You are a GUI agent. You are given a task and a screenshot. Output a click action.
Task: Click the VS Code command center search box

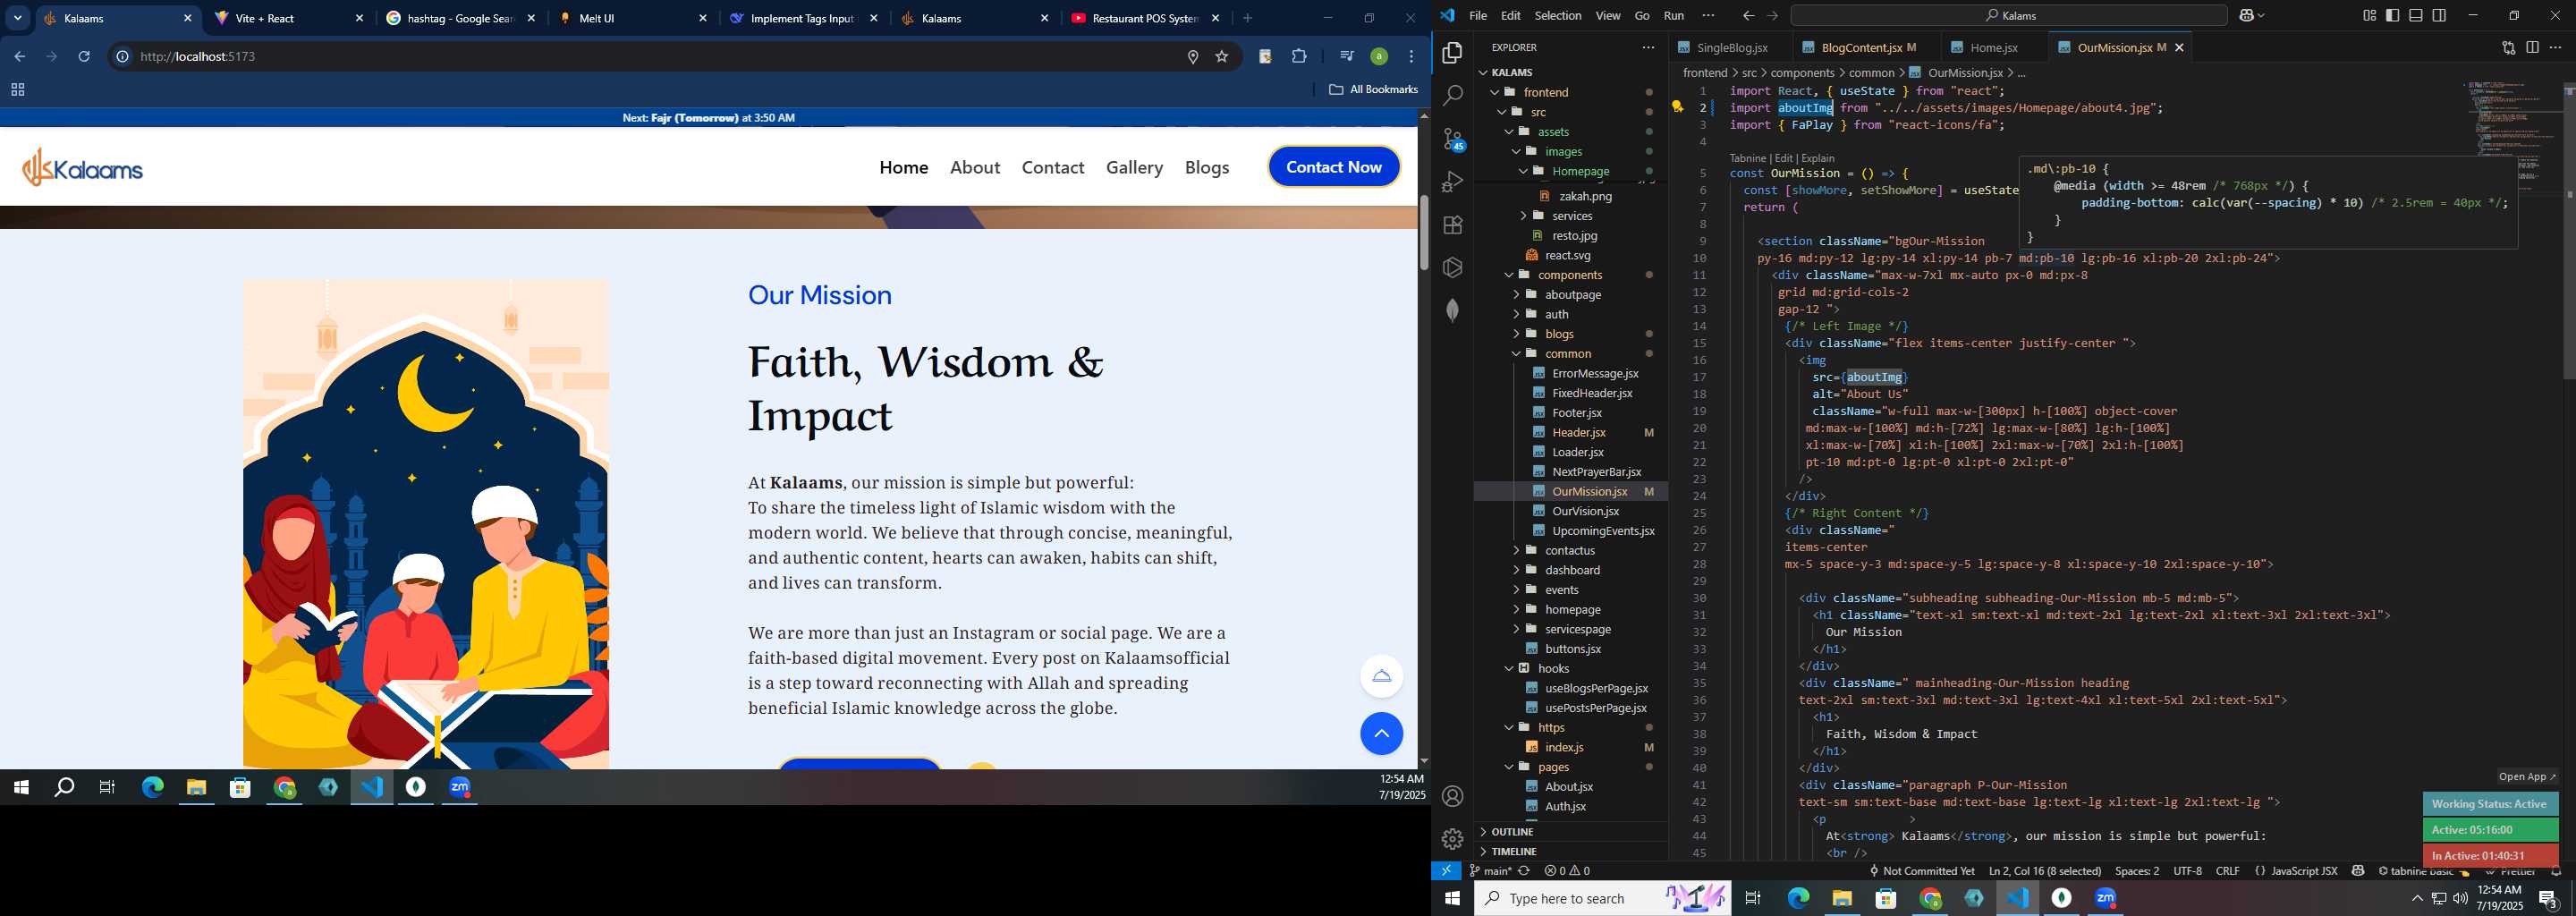click(x=2008, y=15)
